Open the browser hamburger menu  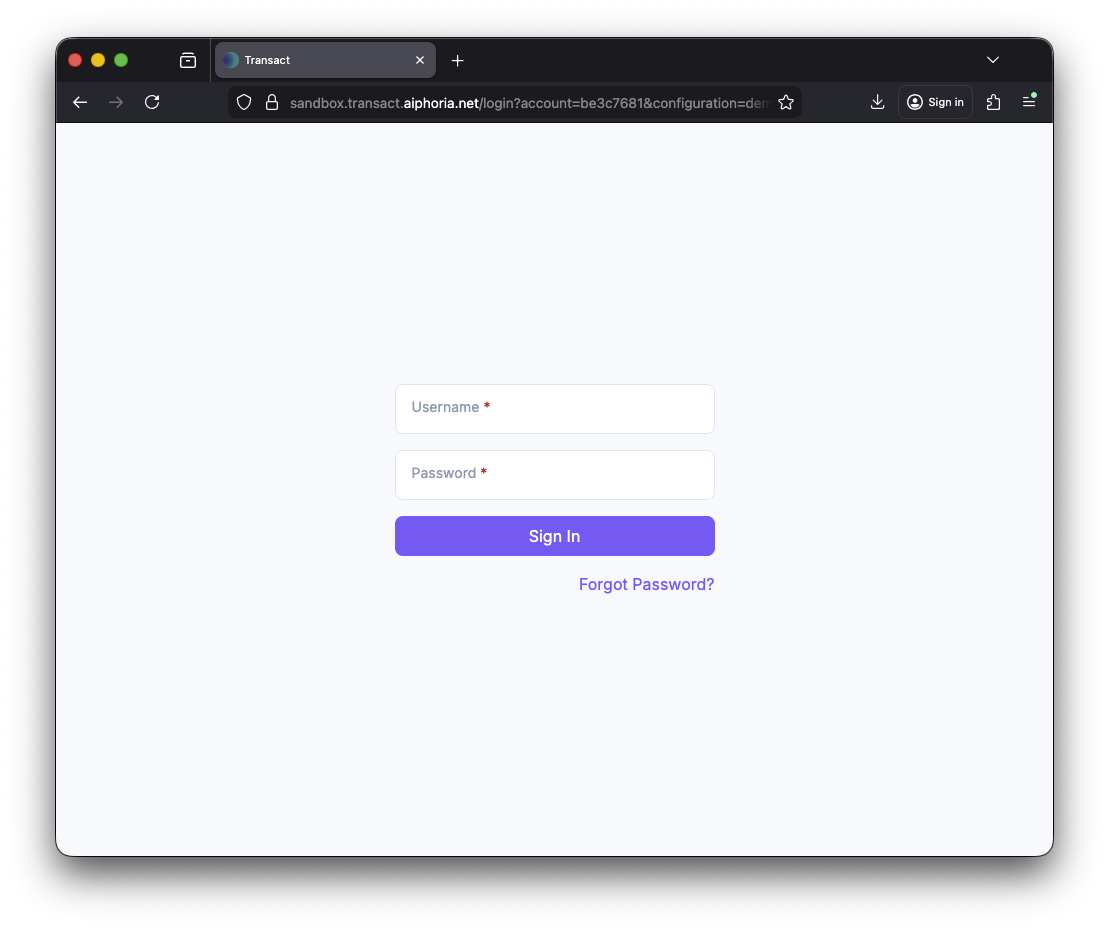click(x=1029, y=102)
